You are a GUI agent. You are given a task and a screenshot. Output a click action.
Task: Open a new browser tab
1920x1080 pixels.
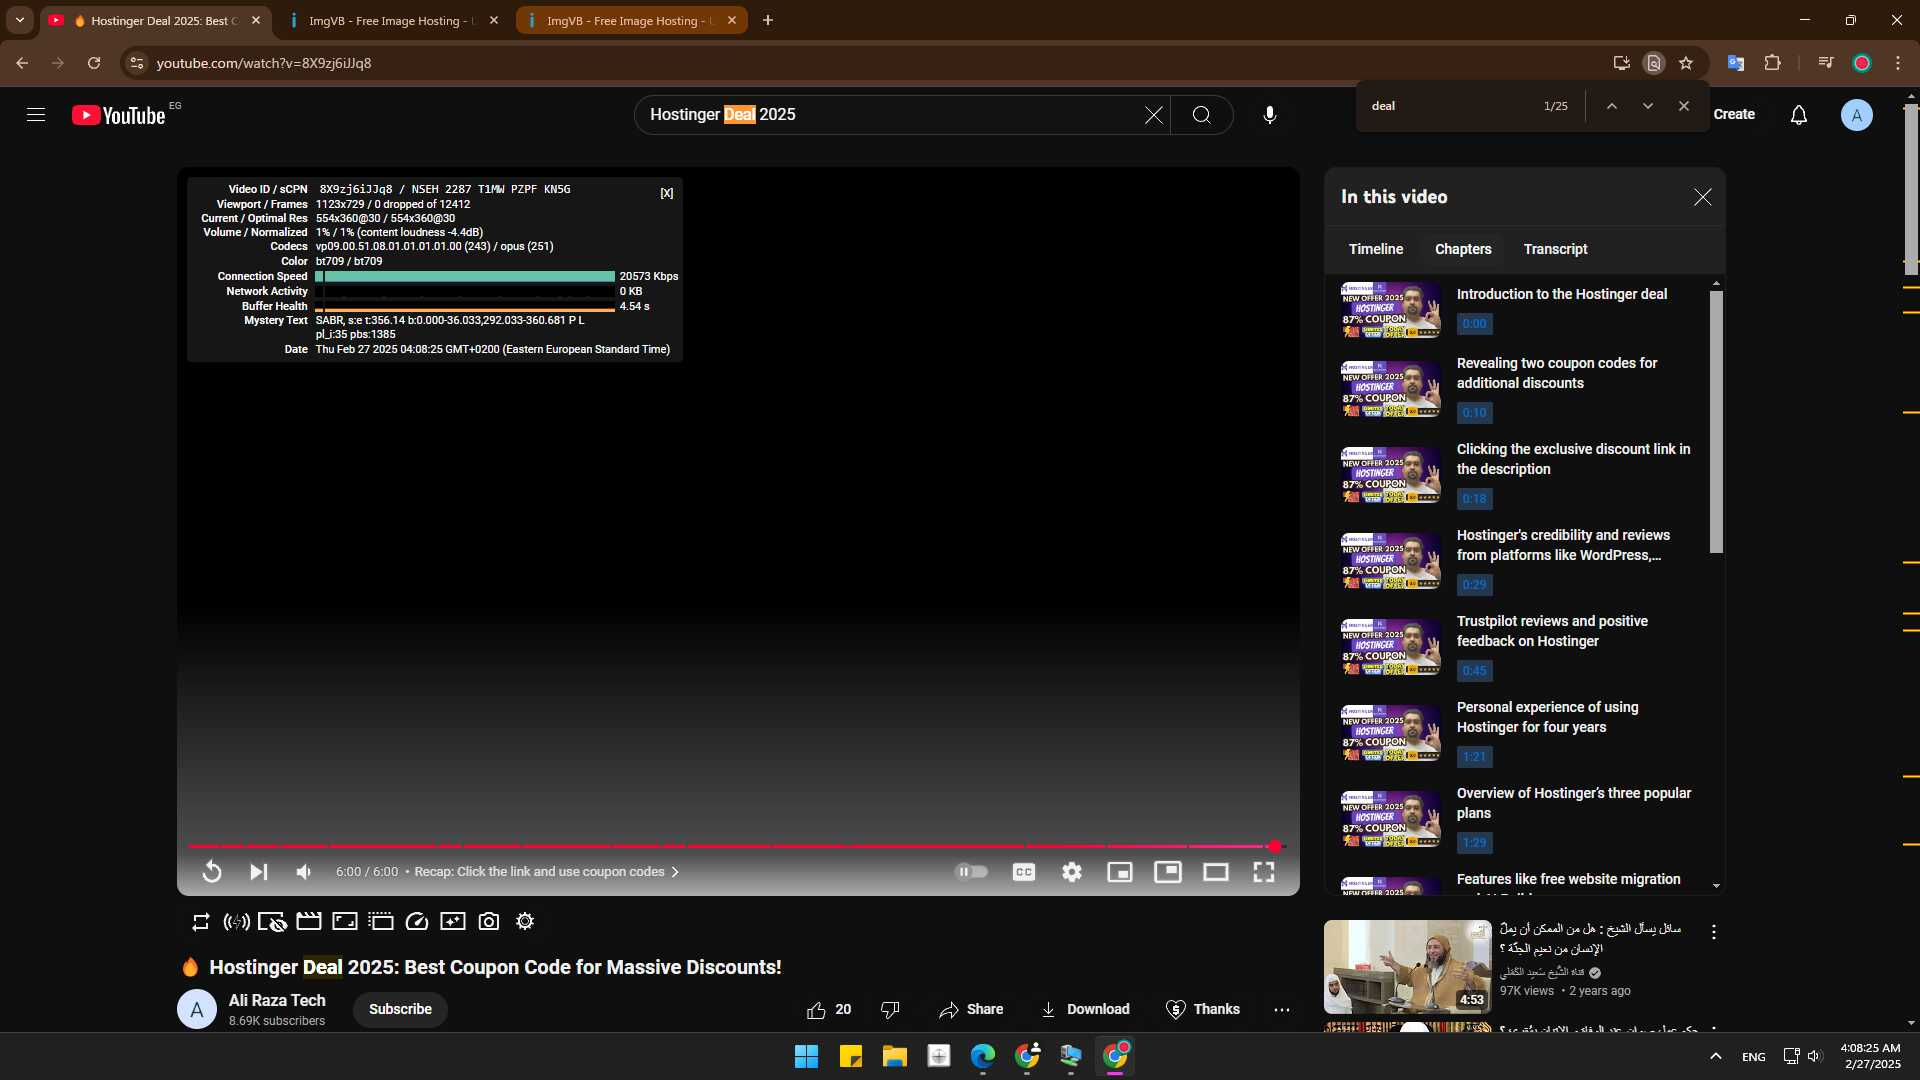pyautogui.click(x=767, y=21)
